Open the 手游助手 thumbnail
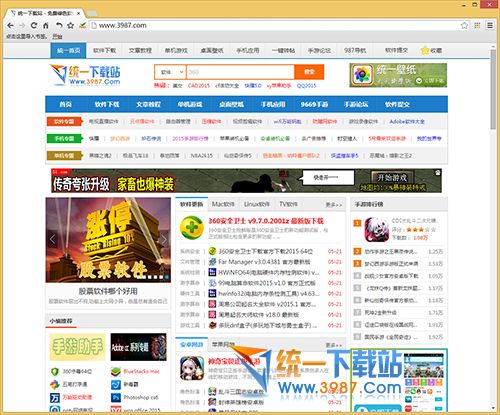This screenshot has width=500, height=415. point(77,347)
